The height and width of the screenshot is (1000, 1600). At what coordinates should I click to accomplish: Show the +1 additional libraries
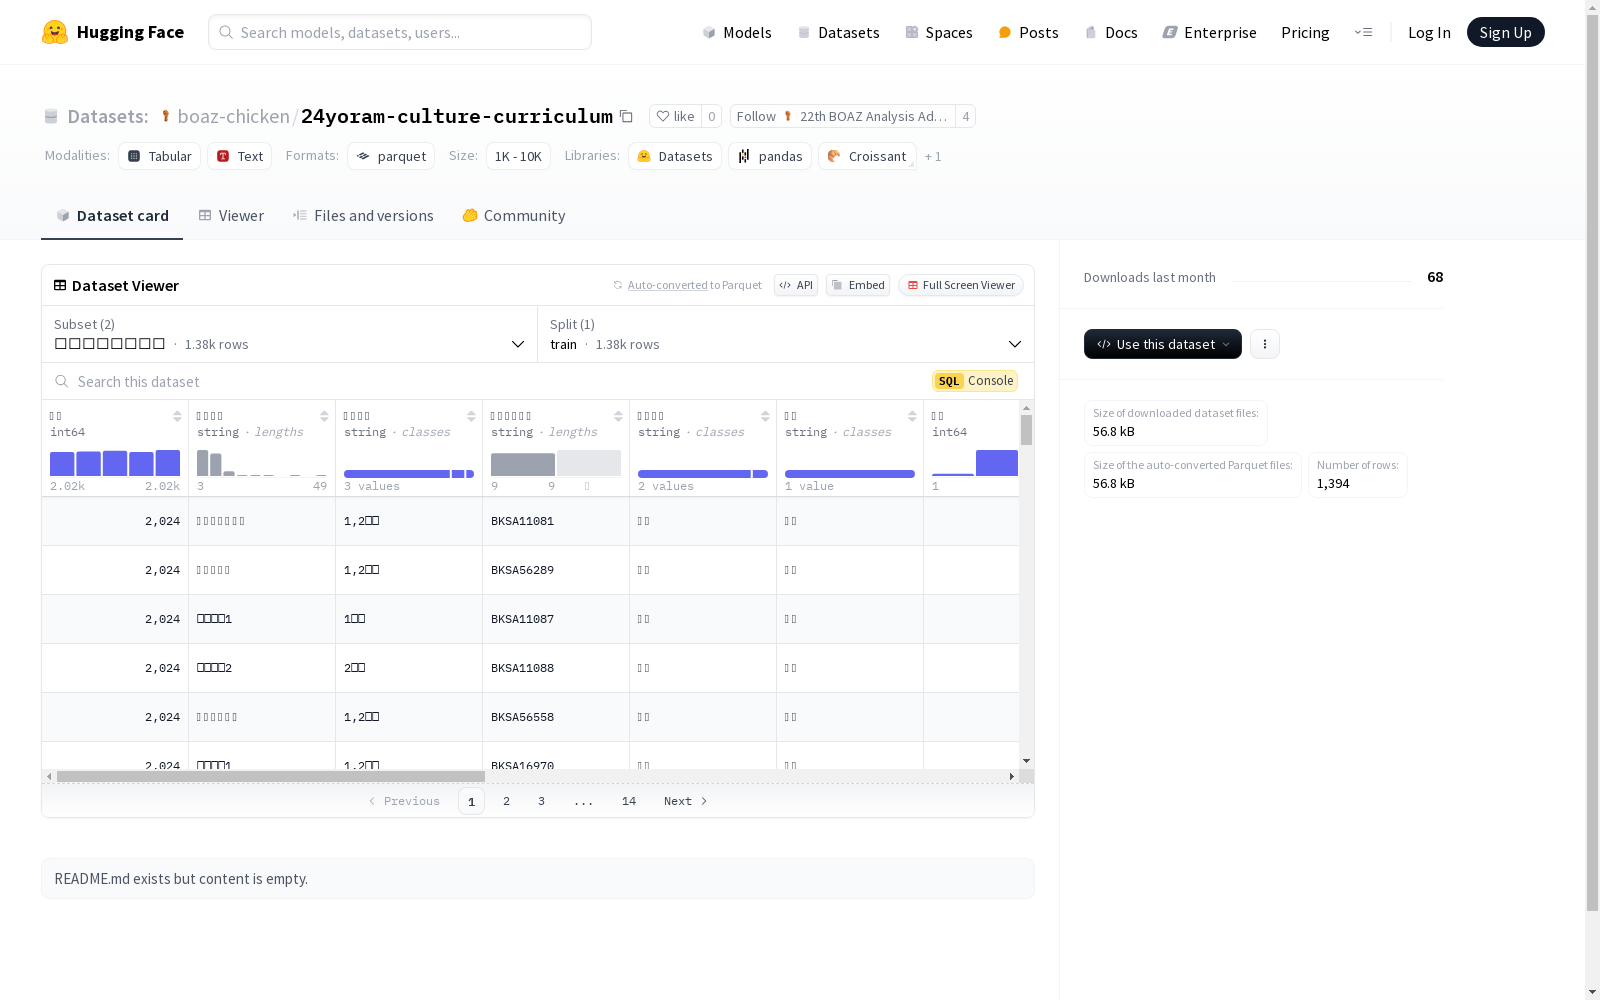tap(933, 156)
